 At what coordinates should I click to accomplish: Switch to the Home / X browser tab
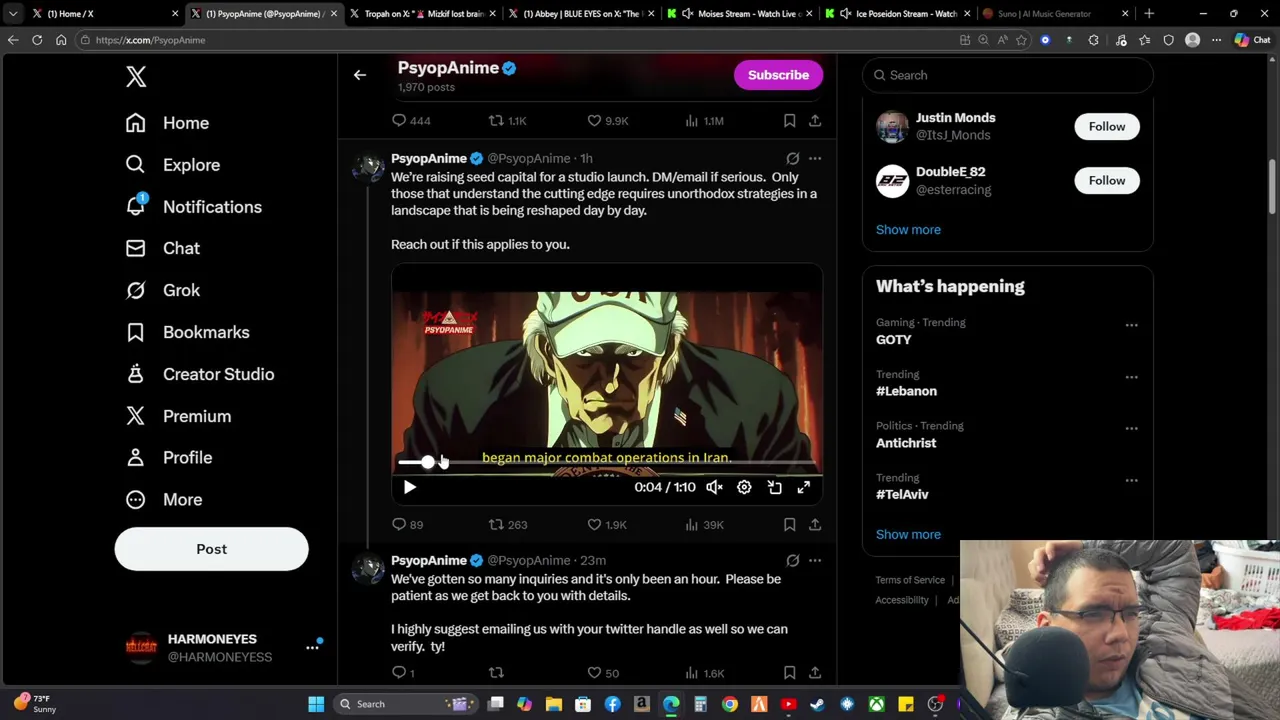(104, 14)
